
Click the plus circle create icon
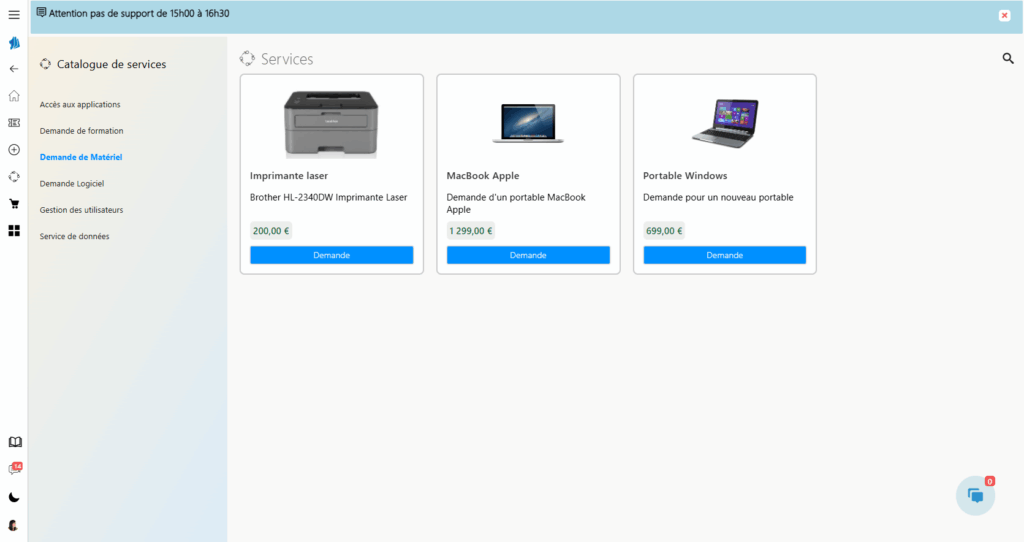coord(14,150)
